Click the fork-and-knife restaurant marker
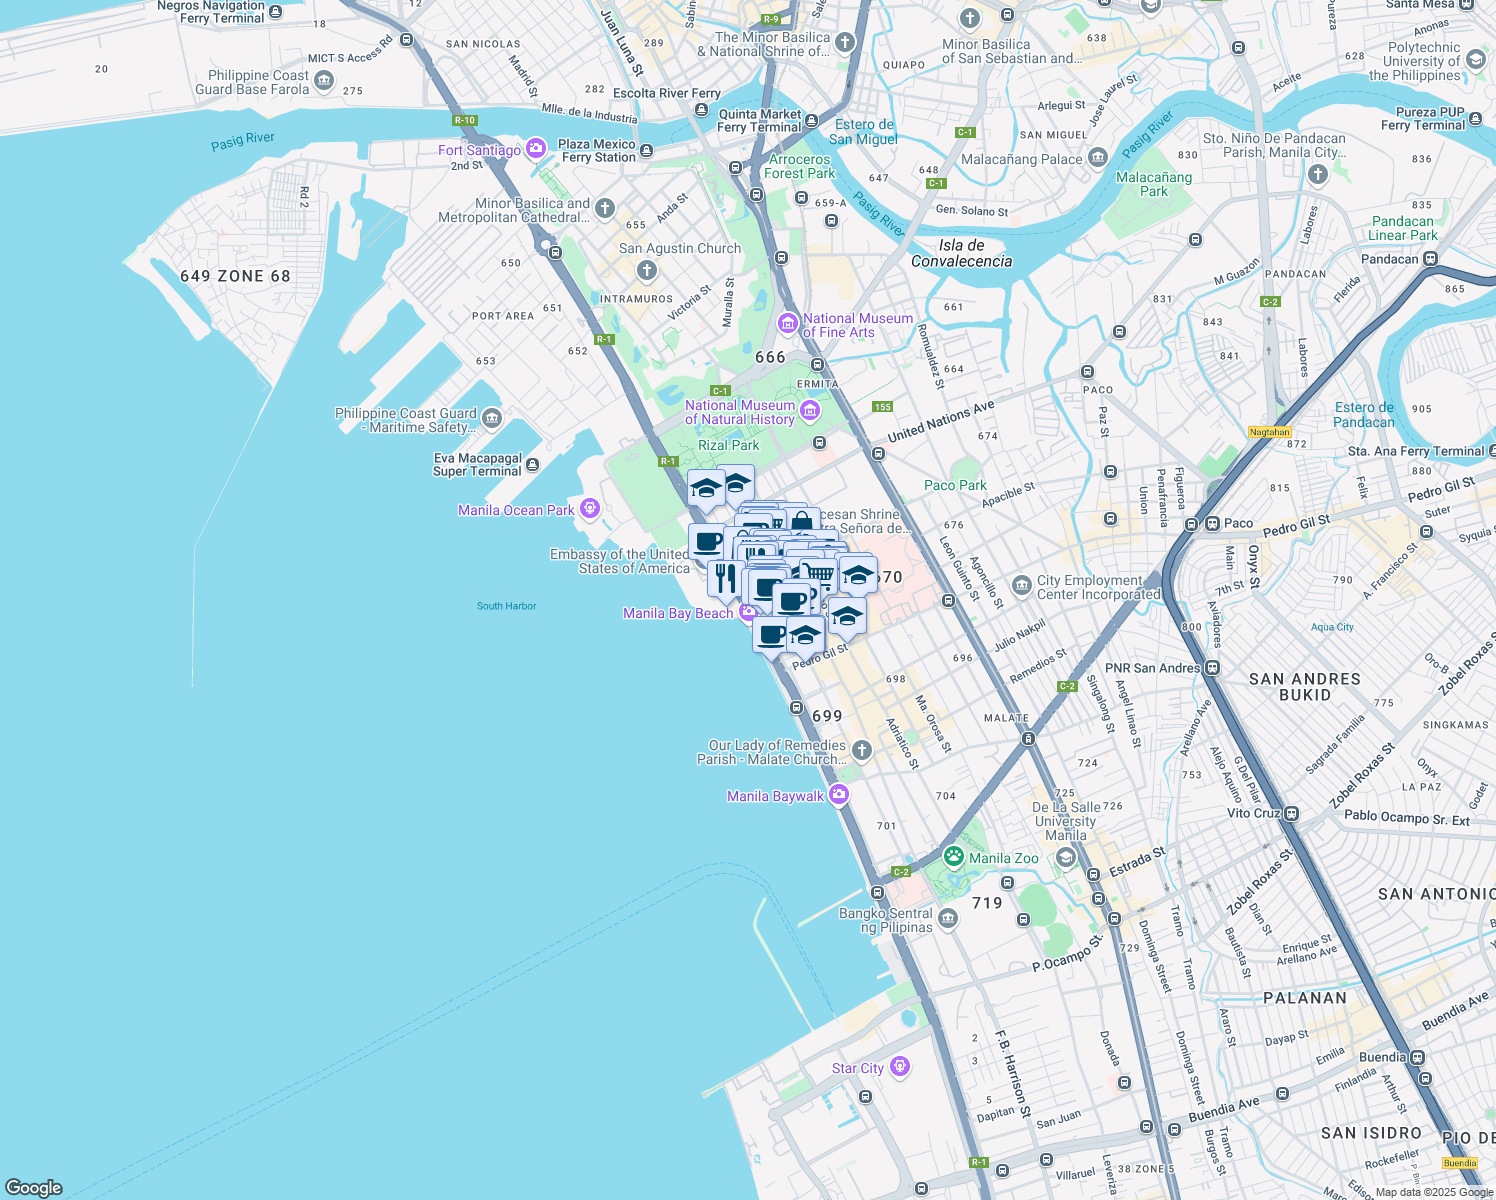 pyautogui.click(x=726, y=578)
